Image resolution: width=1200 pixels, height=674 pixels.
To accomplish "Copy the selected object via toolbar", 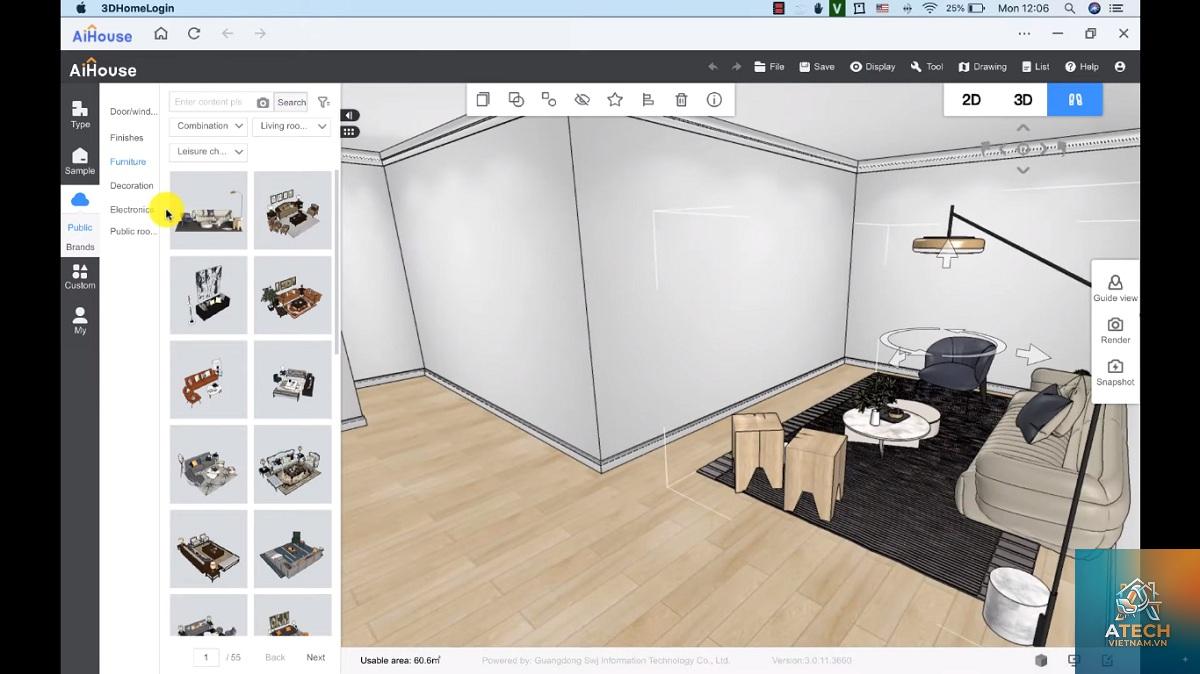I will (483, 99).
